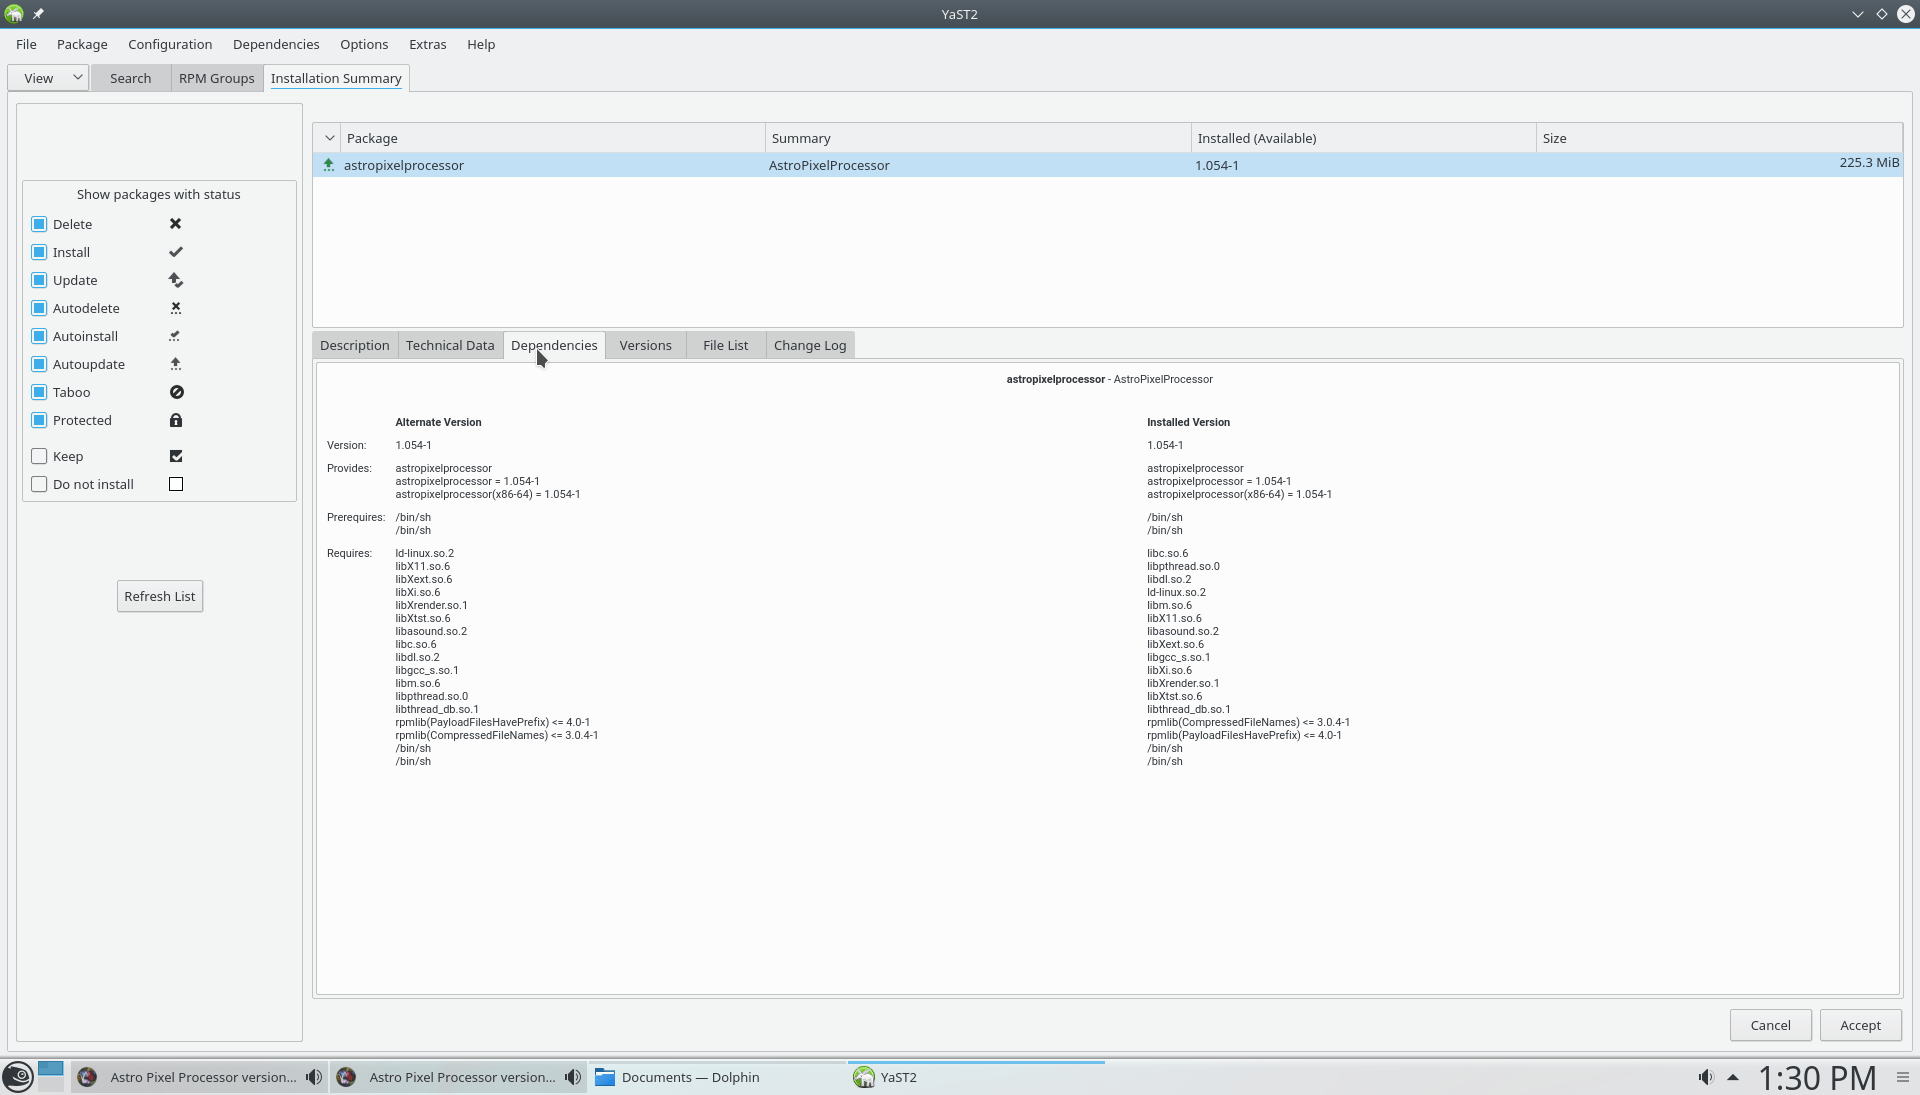This screenshot has height=1095, width=1920.
Task: Click the system tray volume icon
Action: [x=1705, y=1077]
